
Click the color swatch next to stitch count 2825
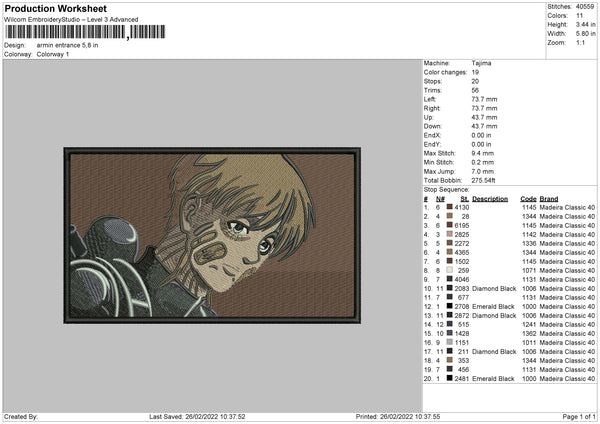(450, 234)
